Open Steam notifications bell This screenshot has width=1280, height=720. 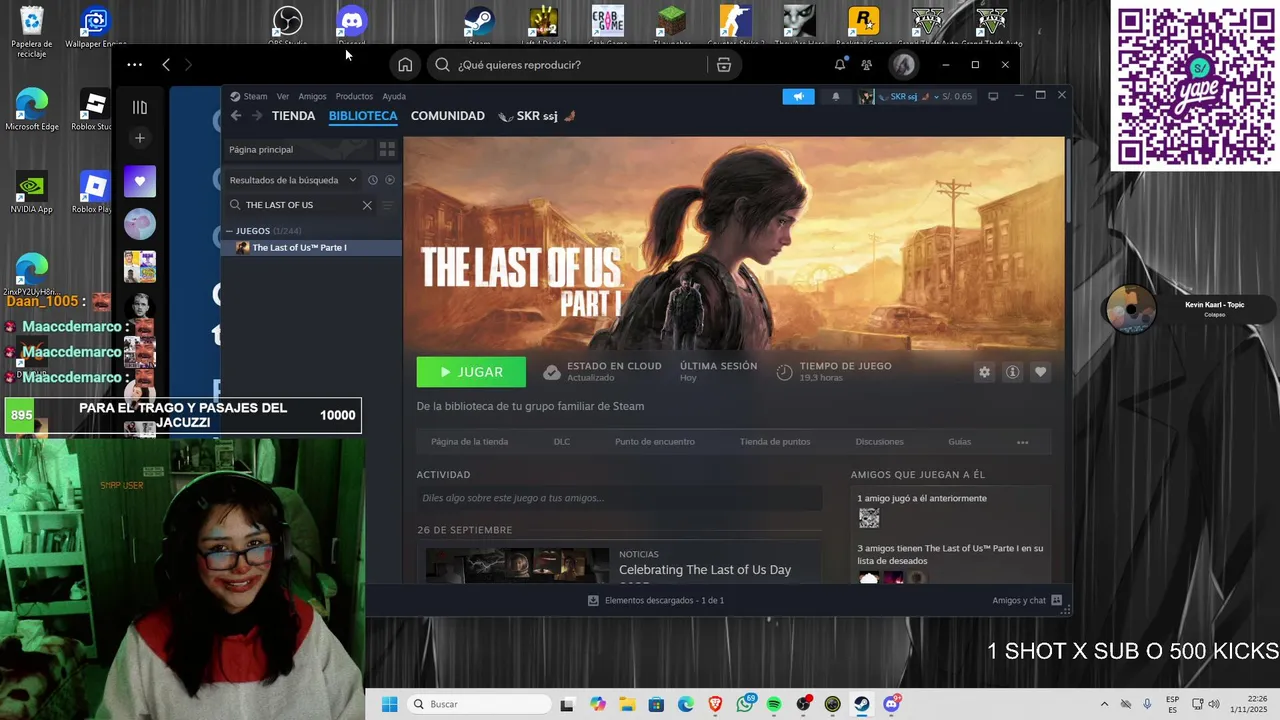836,96
